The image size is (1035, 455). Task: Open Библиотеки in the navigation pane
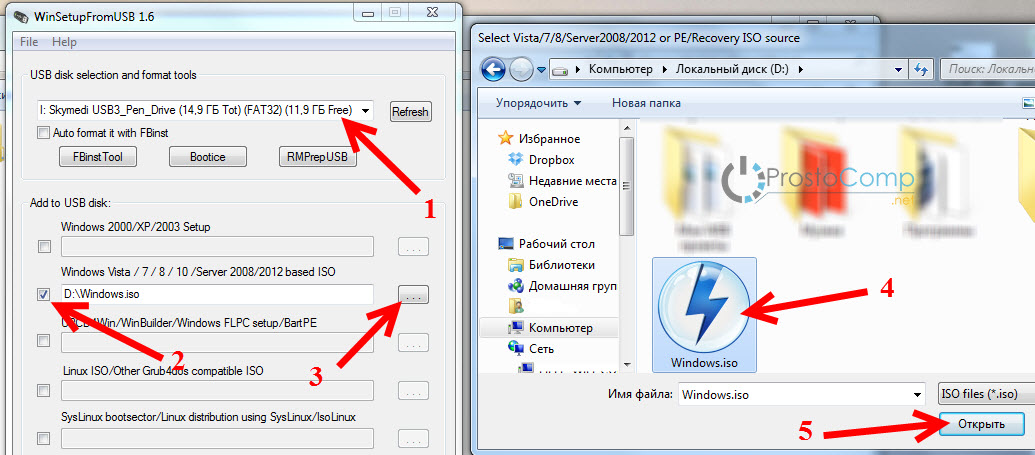click(562, 265)
